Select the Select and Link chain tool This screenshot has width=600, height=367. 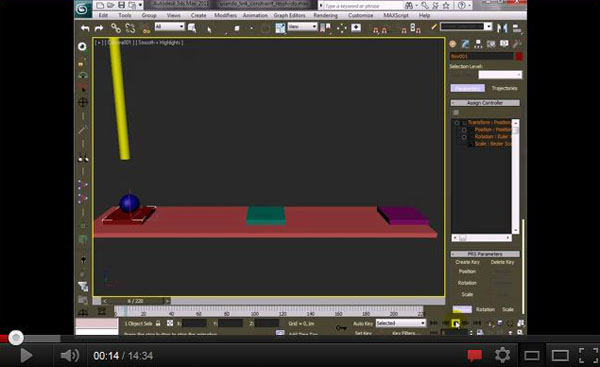coord(116,28)
